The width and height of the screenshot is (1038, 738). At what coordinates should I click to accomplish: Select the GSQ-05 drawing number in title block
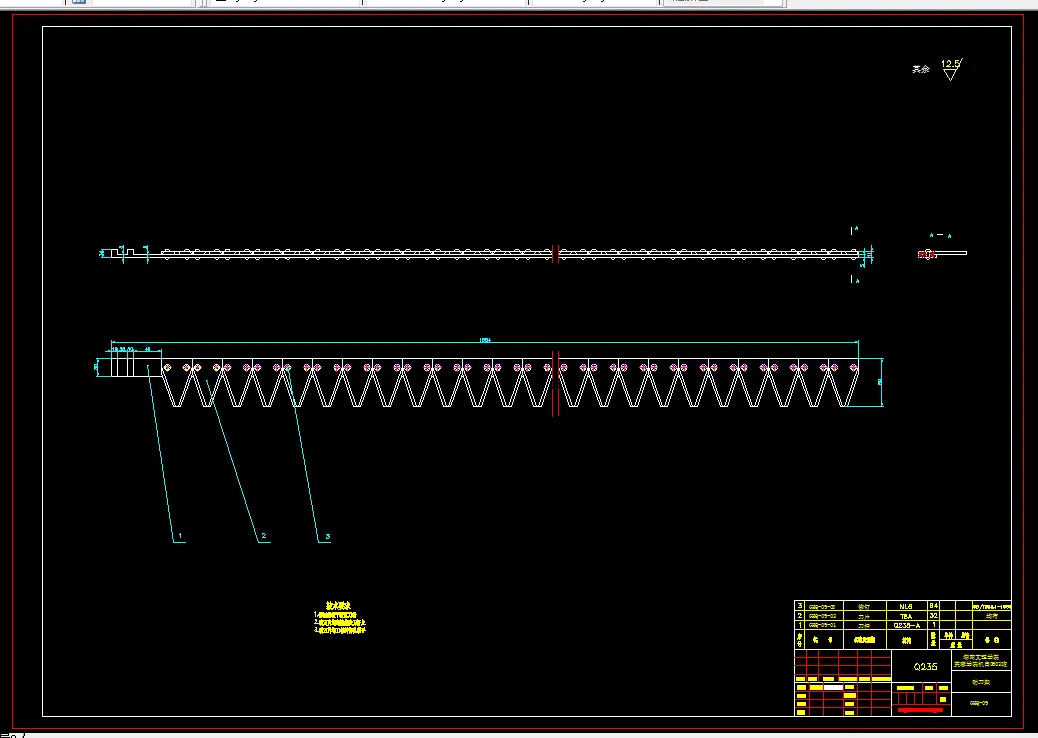[x=979, y=703]
